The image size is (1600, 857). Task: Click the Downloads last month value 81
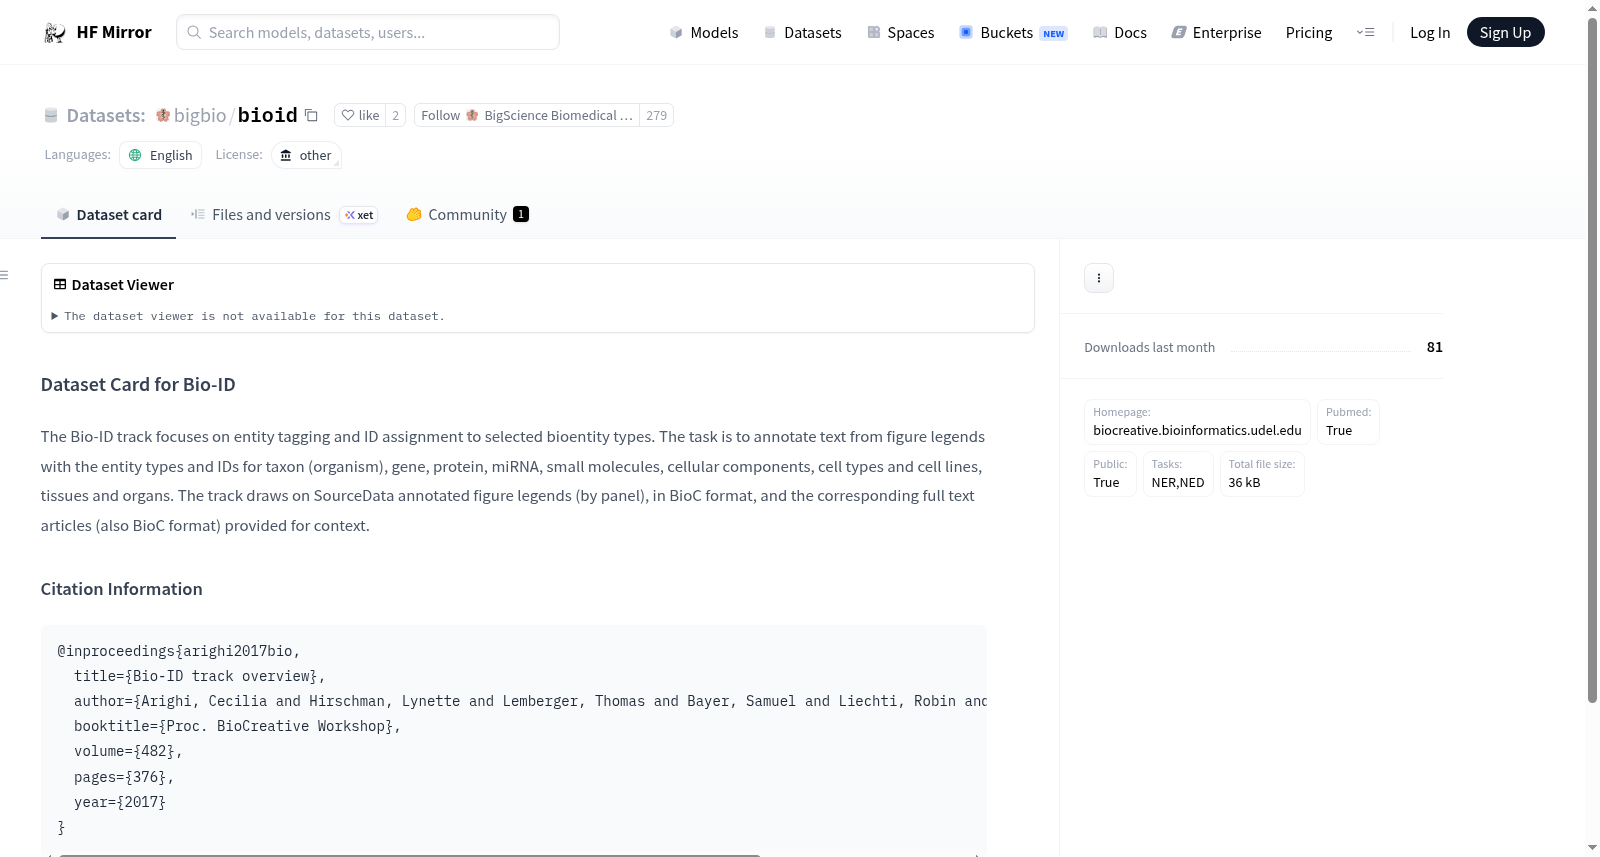[x=1434, y=347]
